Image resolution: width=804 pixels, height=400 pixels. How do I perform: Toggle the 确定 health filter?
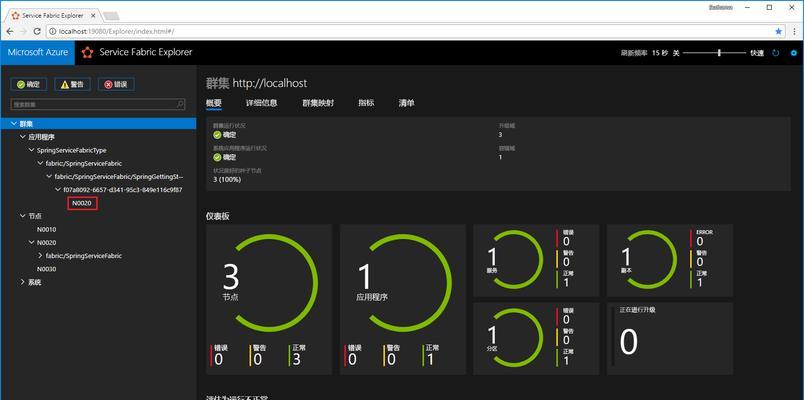[29, 85]
